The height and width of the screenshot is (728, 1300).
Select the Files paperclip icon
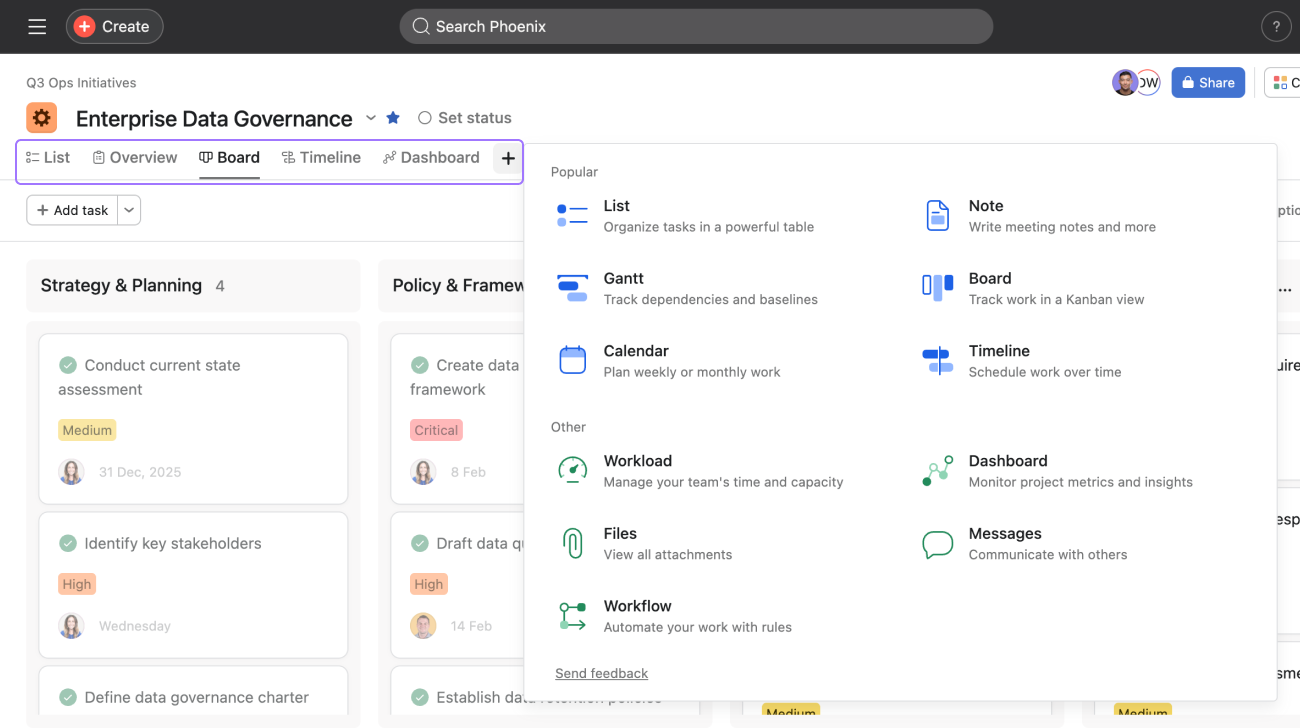(572, 543)
